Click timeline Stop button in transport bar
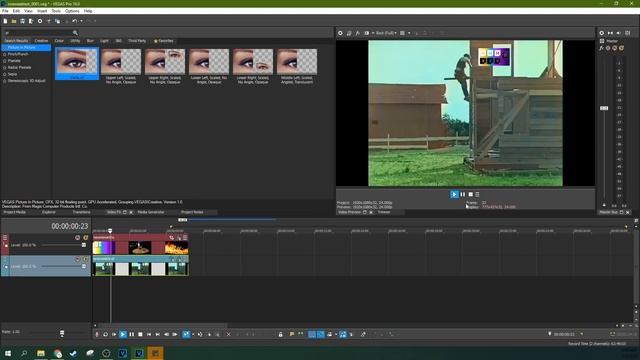 [140, 334]
